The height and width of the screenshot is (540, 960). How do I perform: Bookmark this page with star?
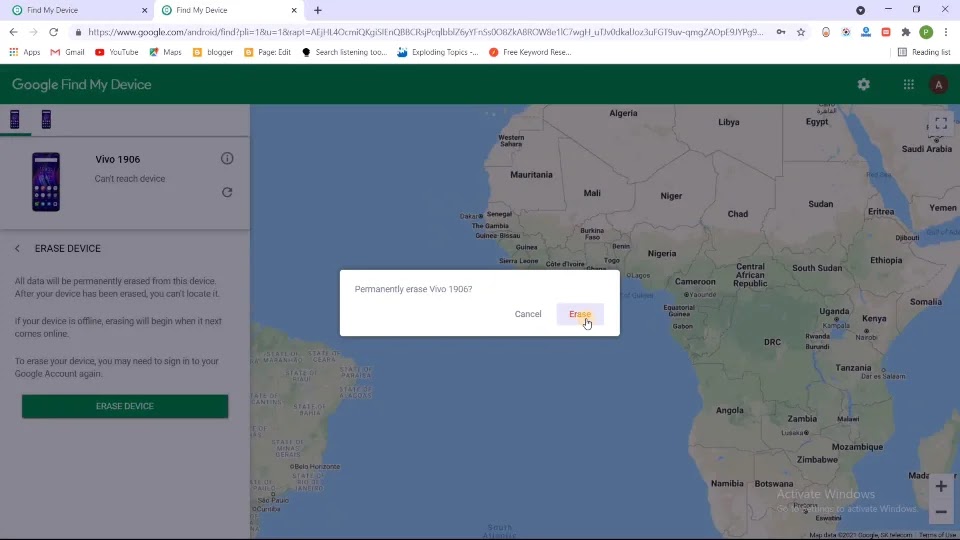801,32
